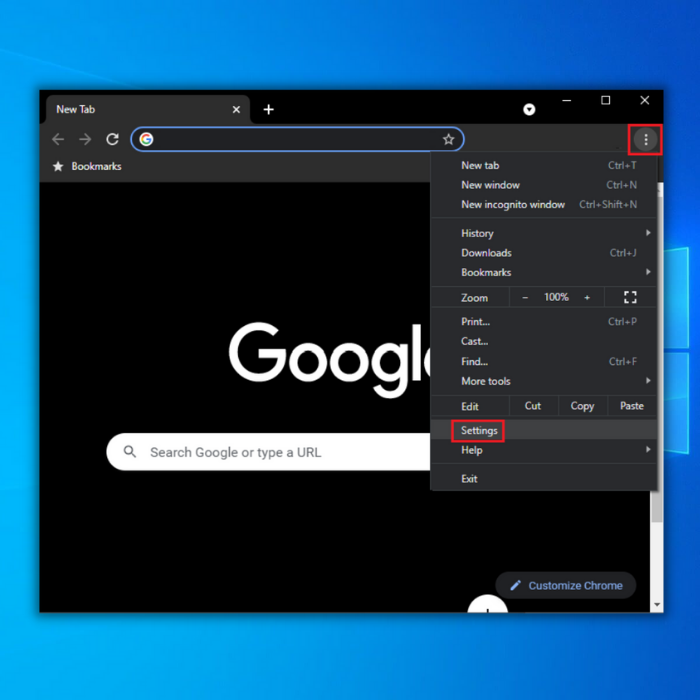Reload the page with refresh icon

[x=112, y=139]
